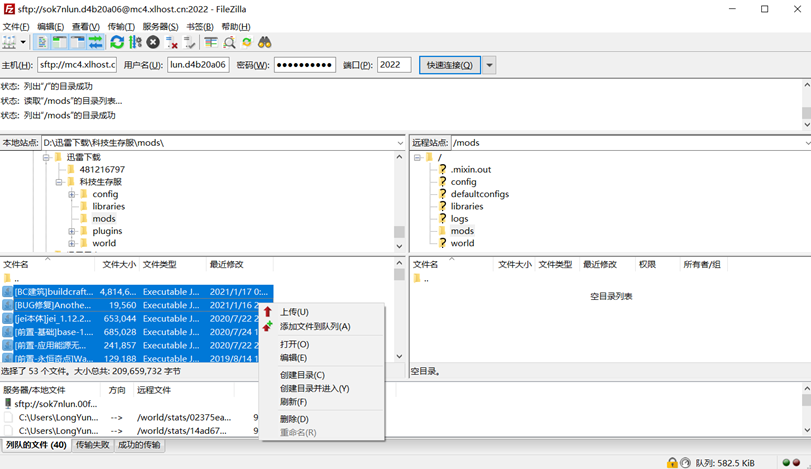The image size is (811, 469).
Task: Open the local site path dropdown
Action: pos(400,143)
